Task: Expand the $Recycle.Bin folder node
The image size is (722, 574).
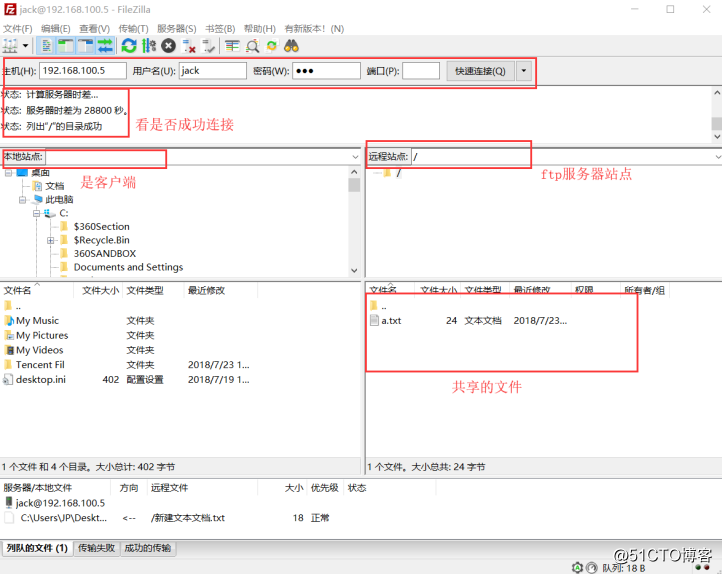Action: [x=50, y=240]
